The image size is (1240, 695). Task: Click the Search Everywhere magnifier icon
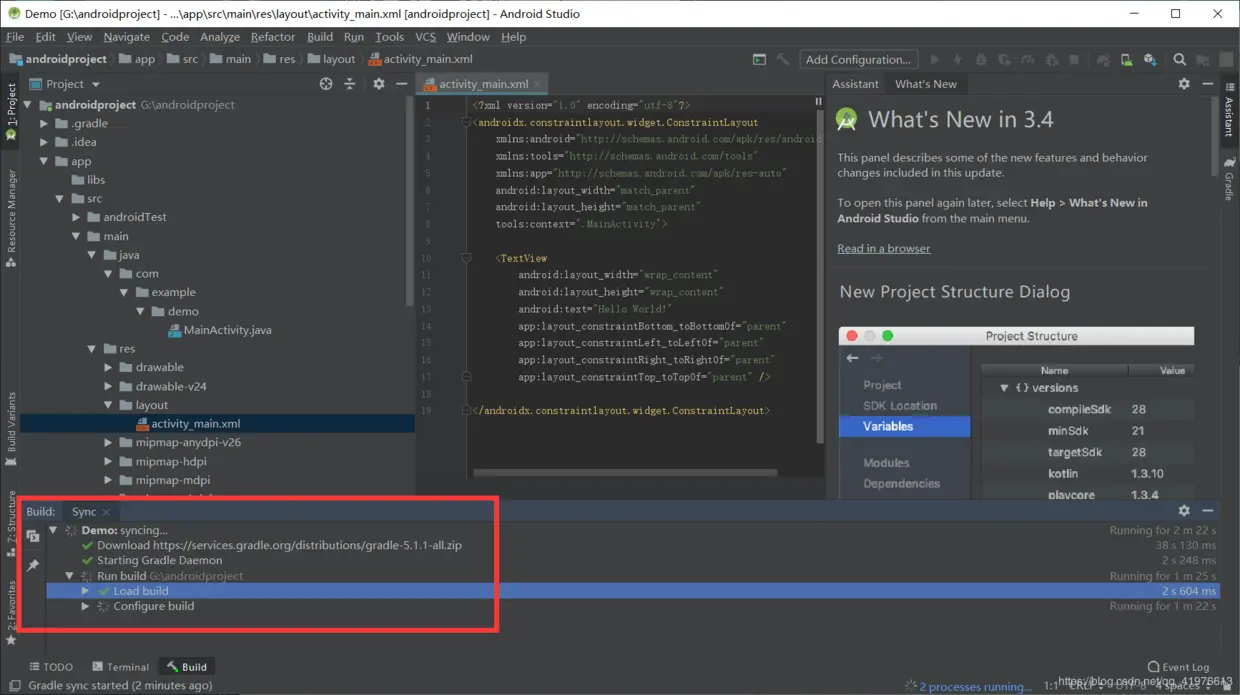pos(1180,60)
